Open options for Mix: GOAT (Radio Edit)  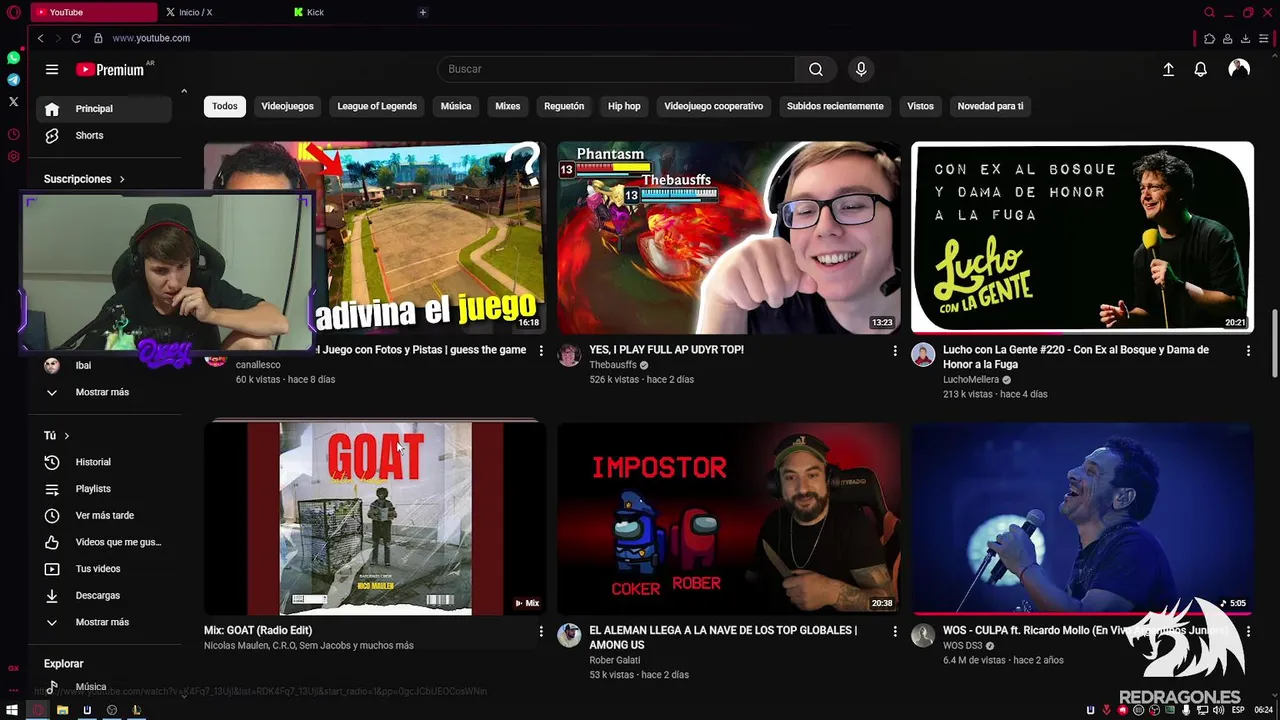pyautogui.click(x=541, y=632)
